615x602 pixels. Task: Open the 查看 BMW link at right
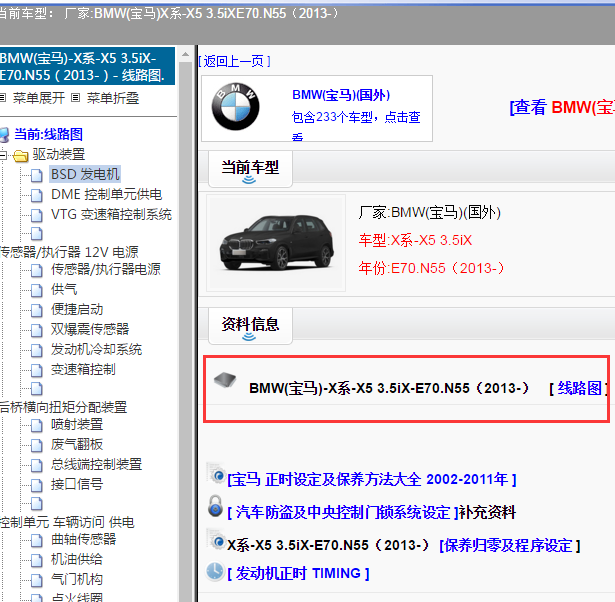[x=562, y=107]
